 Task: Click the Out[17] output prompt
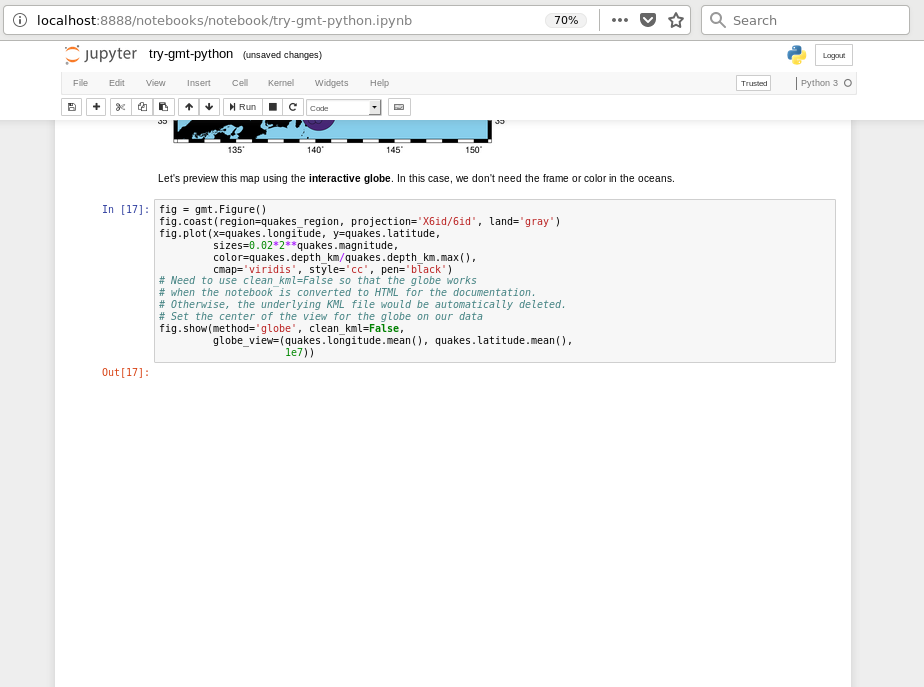[126, 372]
